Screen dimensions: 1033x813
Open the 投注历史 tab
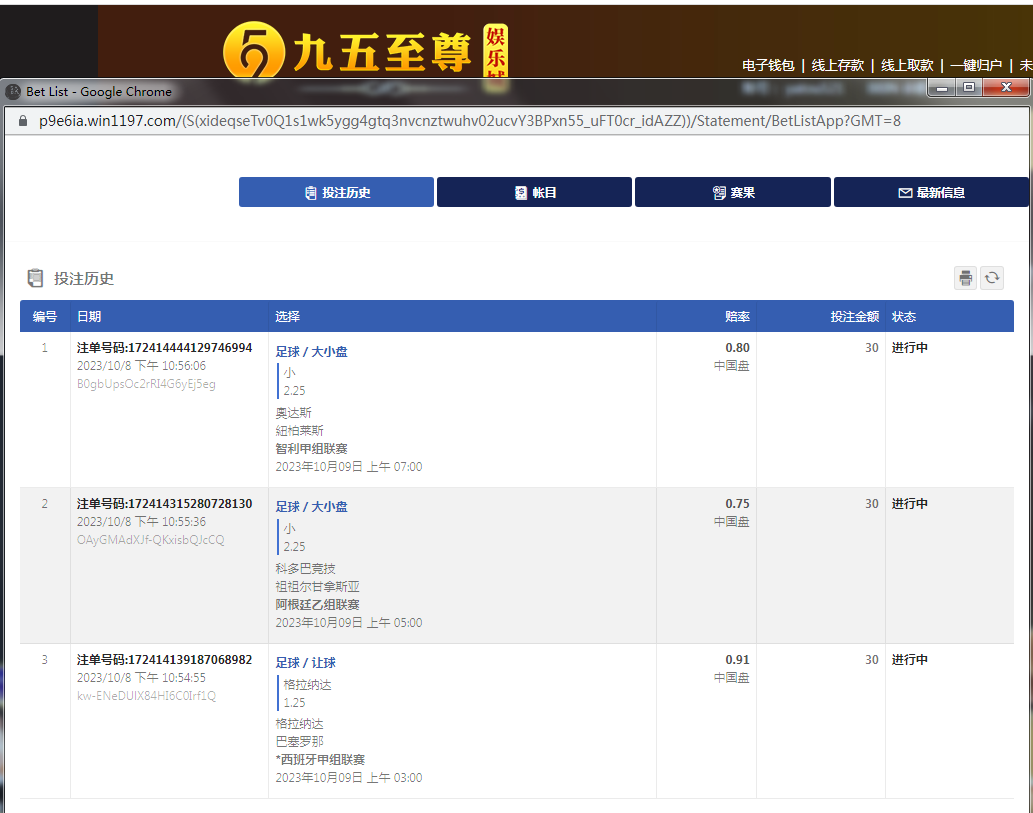pyautogui.click(x=336, y=192)
